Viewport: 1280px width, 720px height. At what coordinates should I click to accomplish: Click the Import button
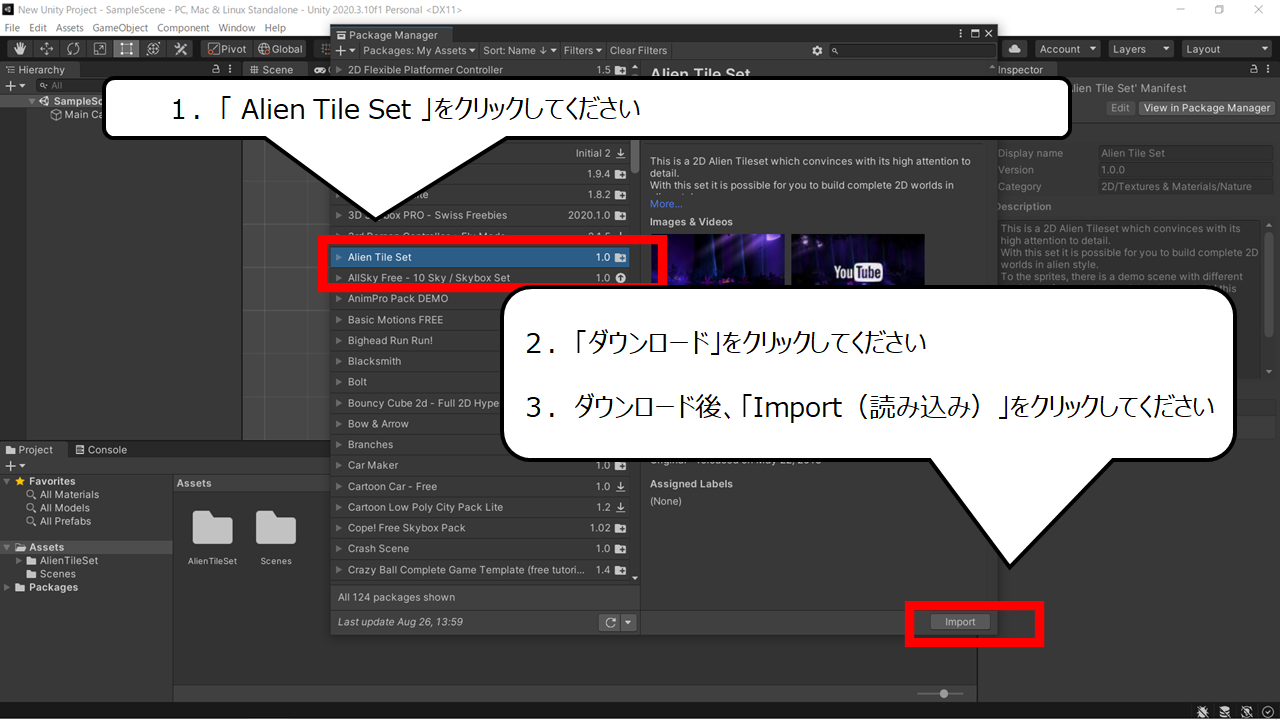(x=960, y=622)
